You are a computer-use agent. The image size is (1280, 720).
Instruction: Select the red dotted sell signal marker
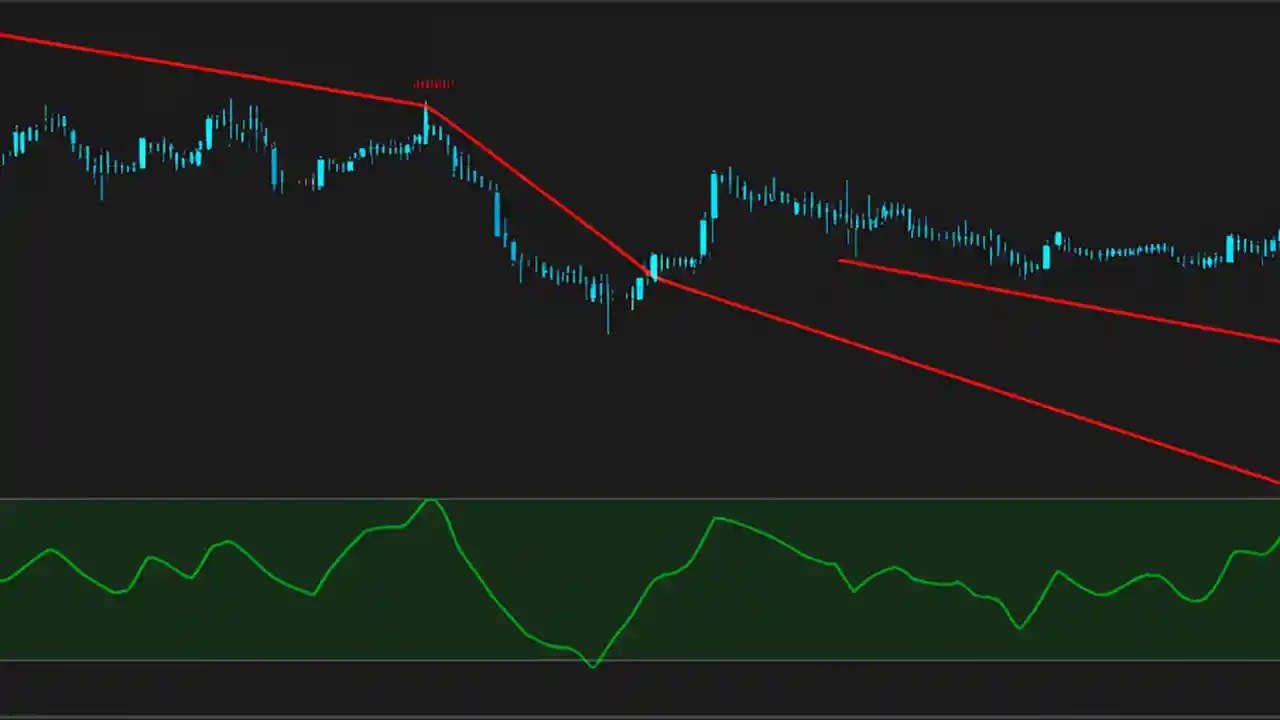pos(433,84)
